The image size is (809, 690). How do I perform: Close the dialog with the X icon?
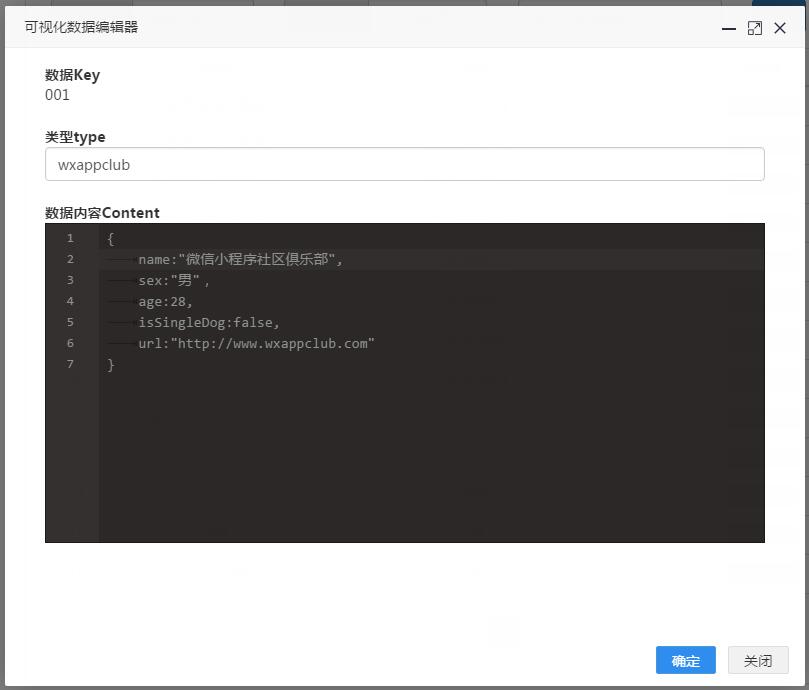click(x=780, y=28)
